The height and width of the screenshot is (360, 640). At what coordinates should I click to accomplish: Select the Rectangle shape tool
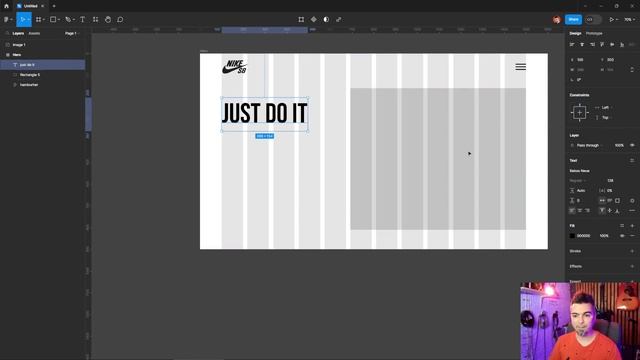point(53,19)
